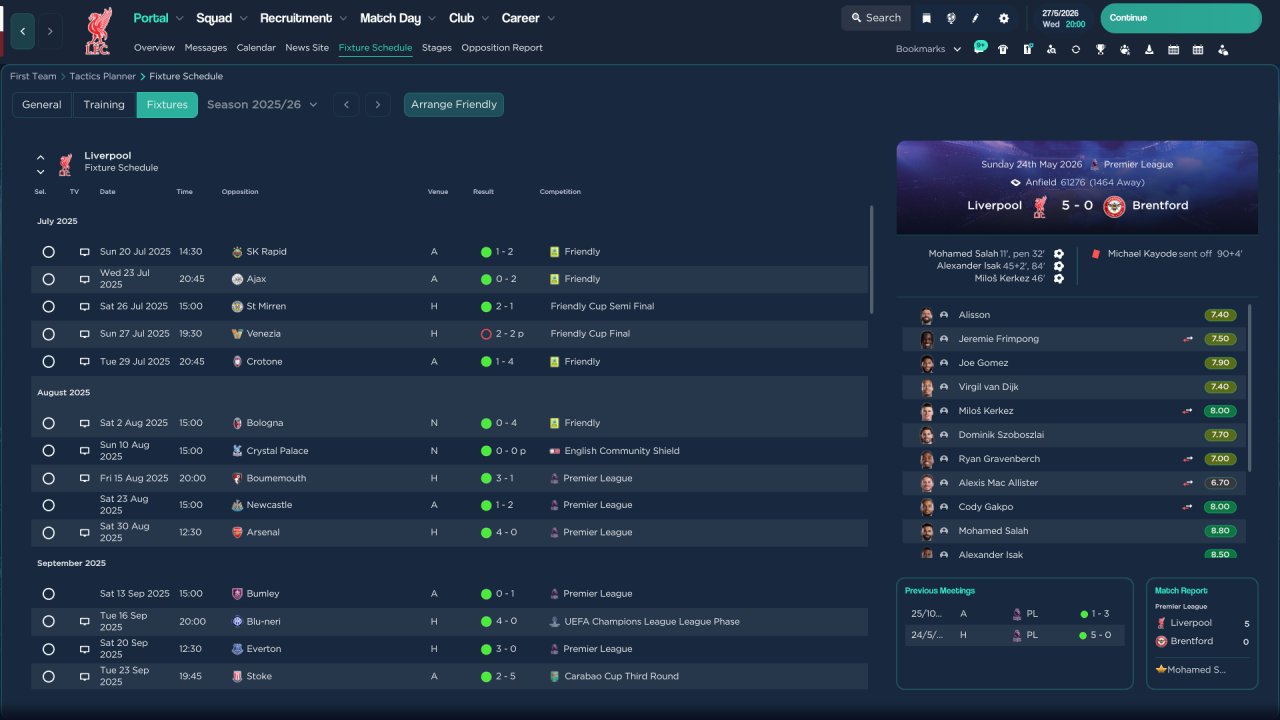The image size is (1280, 720).
Task: Select the radio button for Ajax fixture
Action: tap(48, 279)
